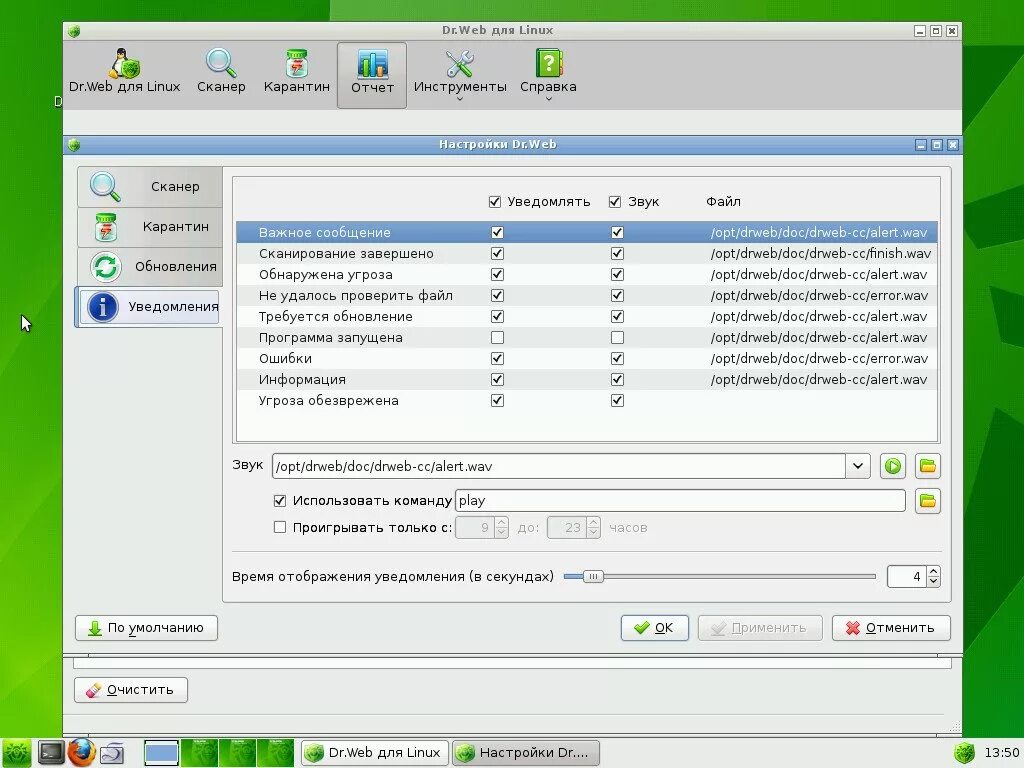Toggle sound checkbox for Сканирование завершено

[x=617, y=253]
